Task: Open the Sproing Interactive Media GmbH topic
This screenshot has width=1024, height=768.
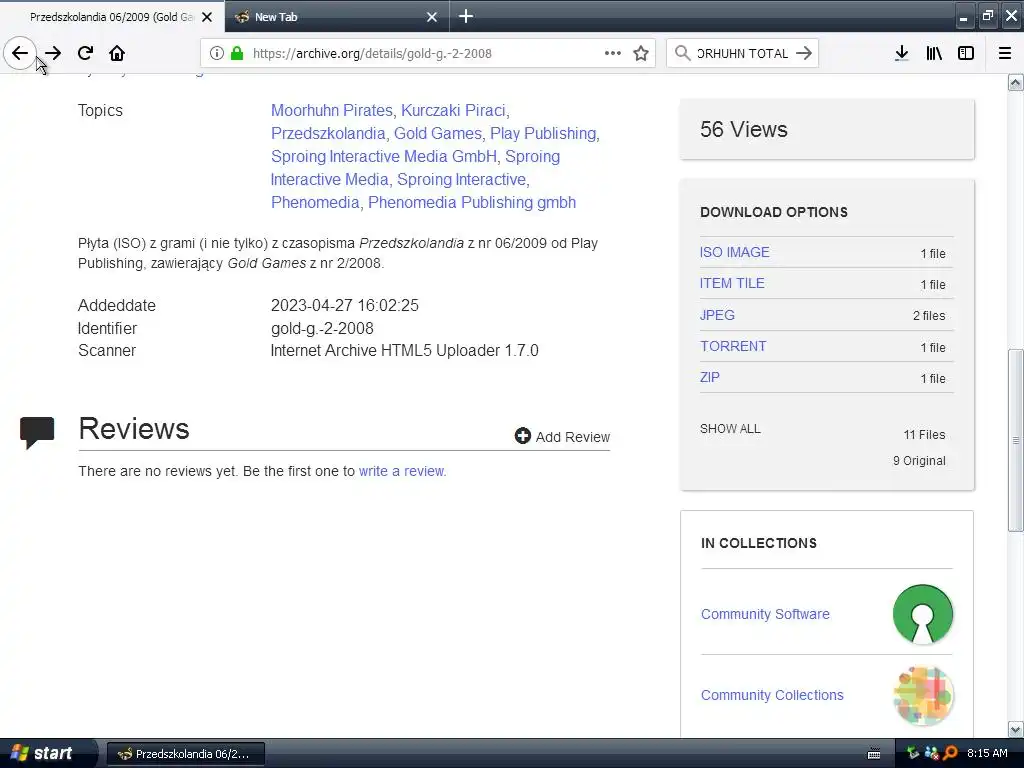Action: [384, 156]
